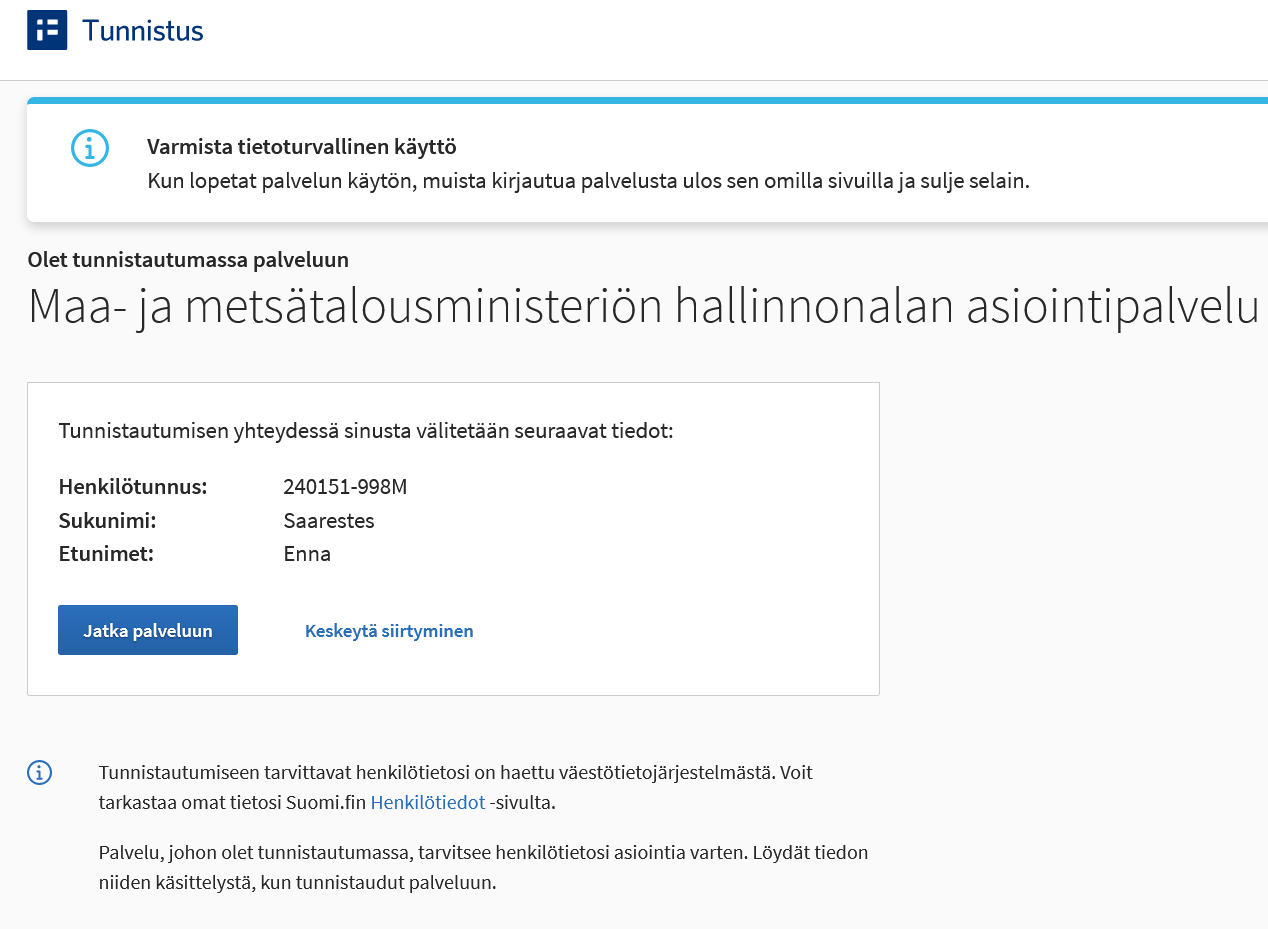This screenshot has width=1268, height=929.
Task: Click the "Jatka palveluun" button
Action: (x=147, y=629)
